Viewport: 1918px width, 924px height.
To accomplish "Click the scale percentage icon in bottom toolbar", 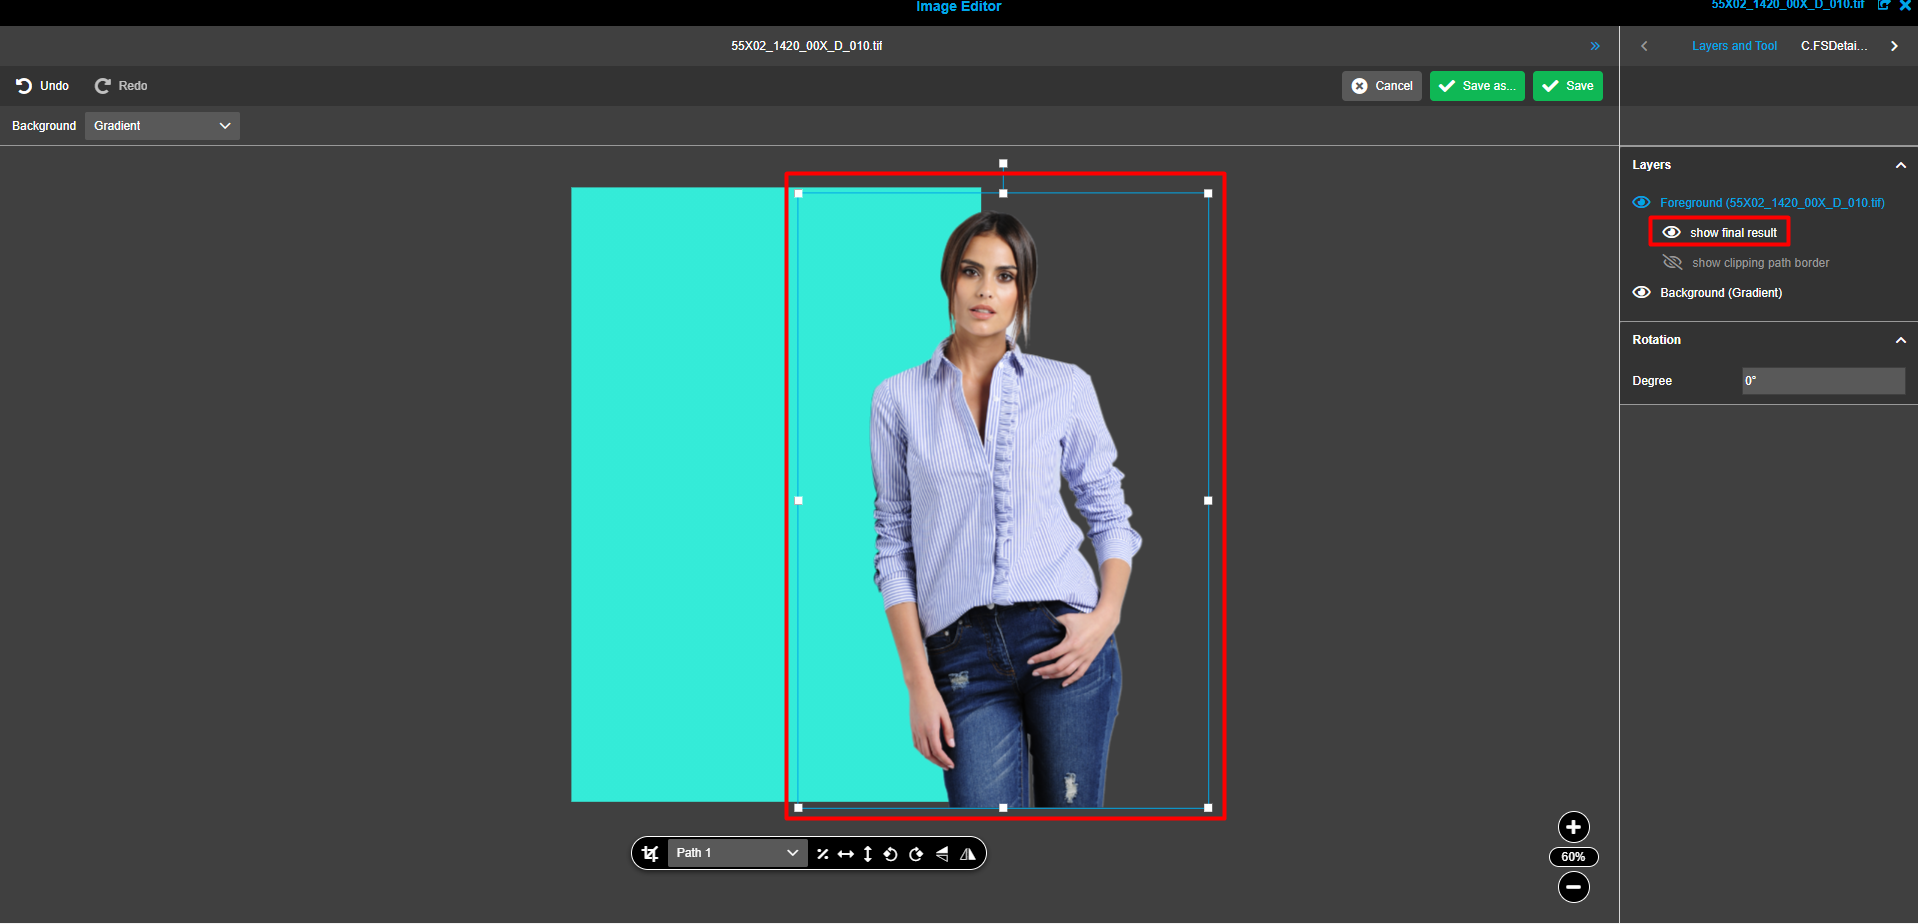I will 822,854.
